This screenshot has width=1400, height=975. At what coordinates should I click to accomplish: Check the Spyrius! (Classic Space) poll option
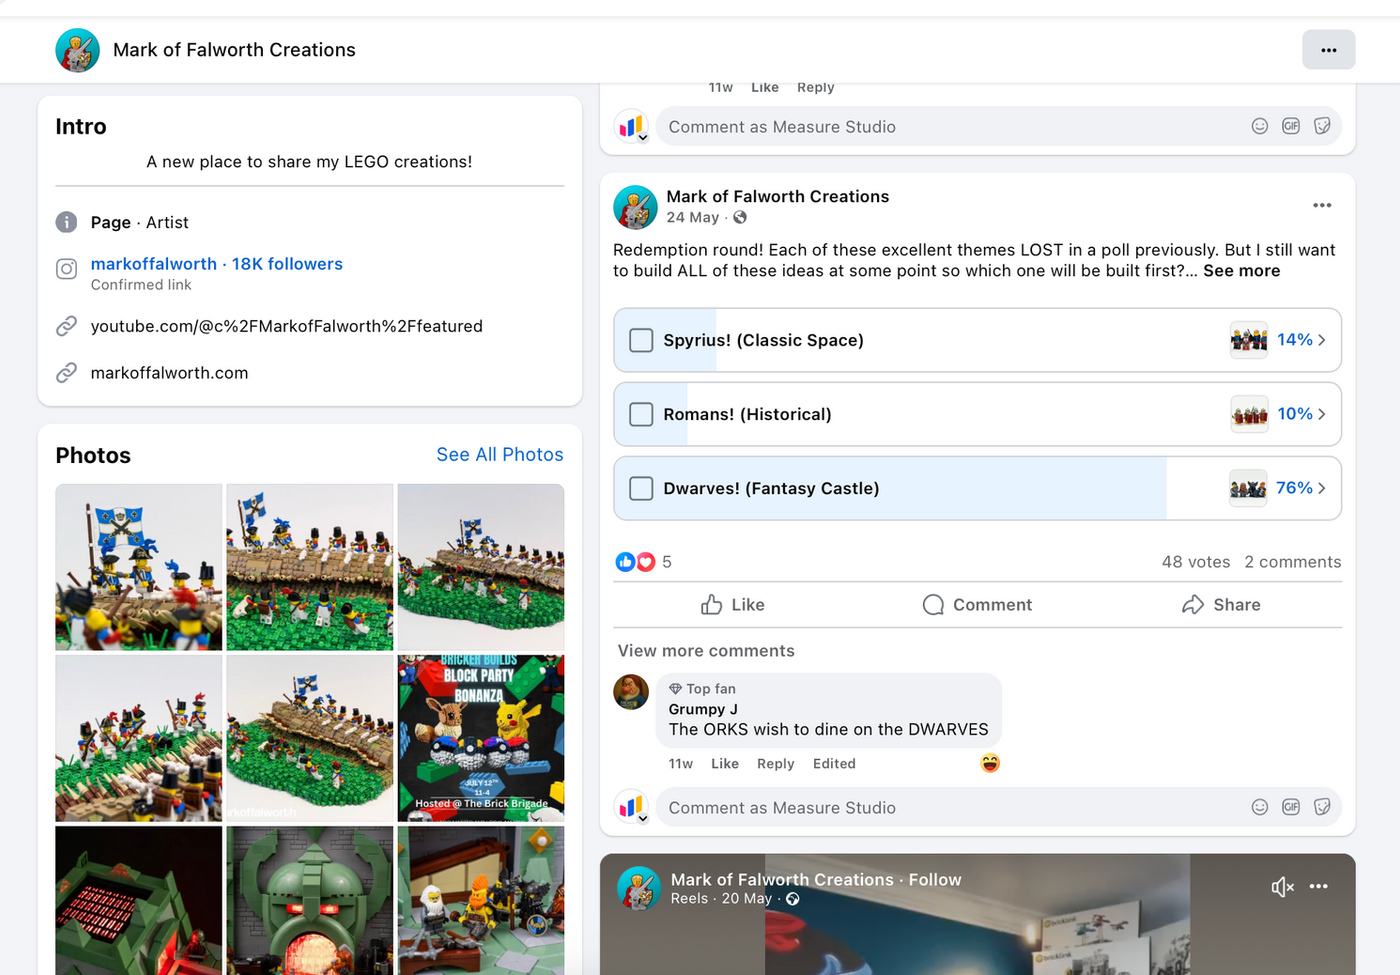click(641, 340)
